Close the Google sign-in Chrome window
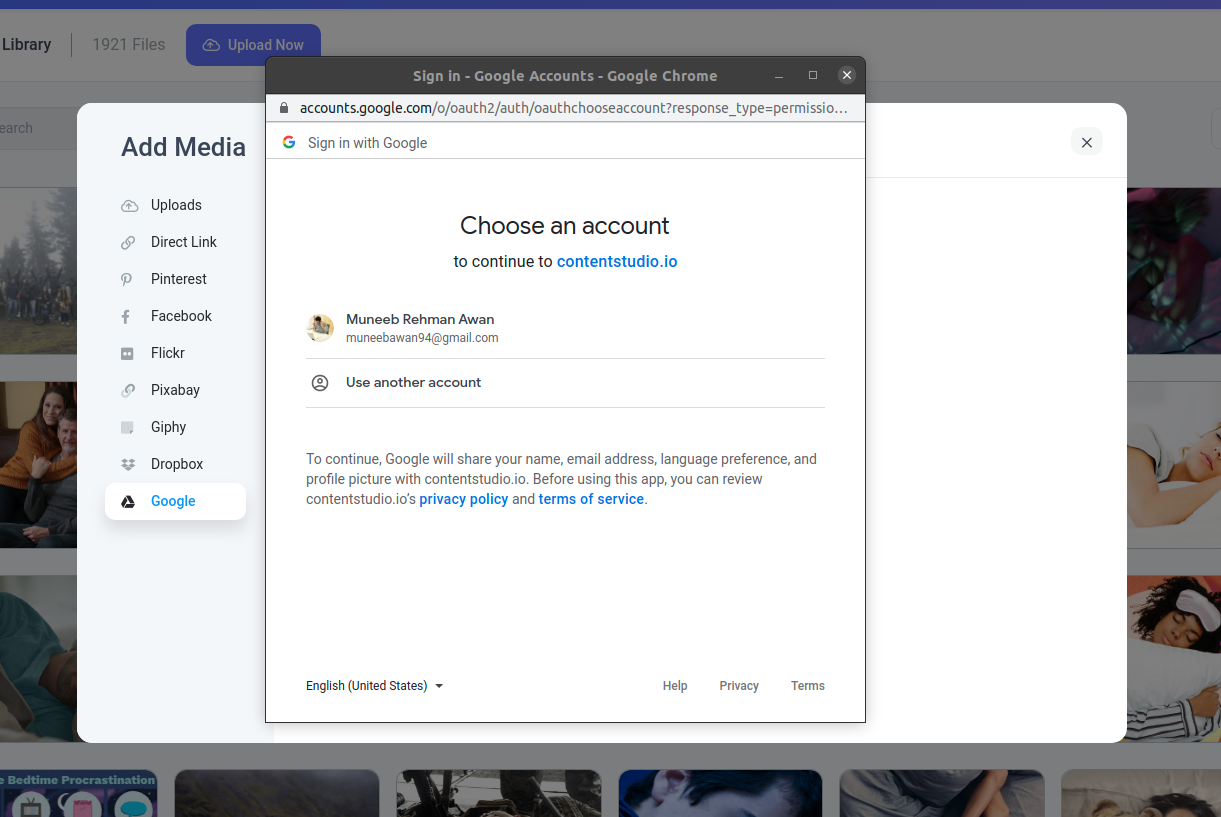 [847, 75]
